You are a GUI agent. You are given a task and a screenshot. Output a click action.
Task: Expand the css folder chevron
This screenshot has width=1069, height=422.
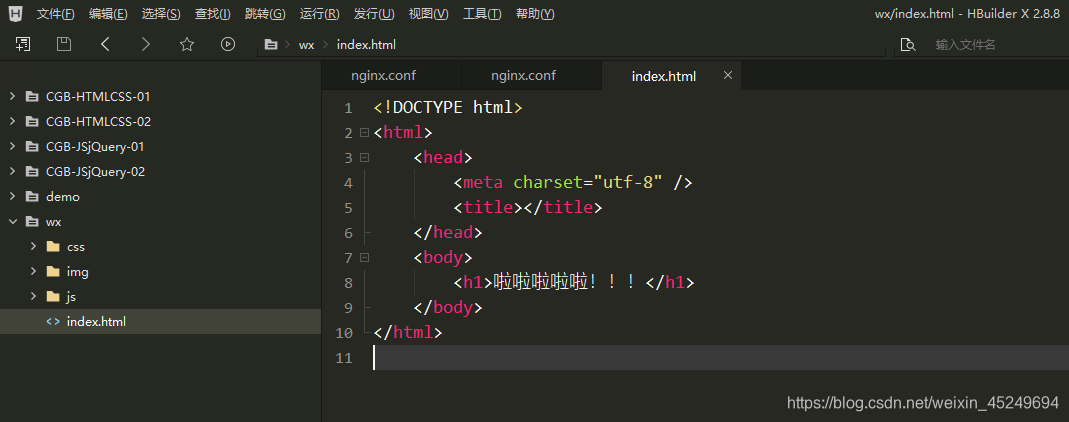click(x=33, y=247)
